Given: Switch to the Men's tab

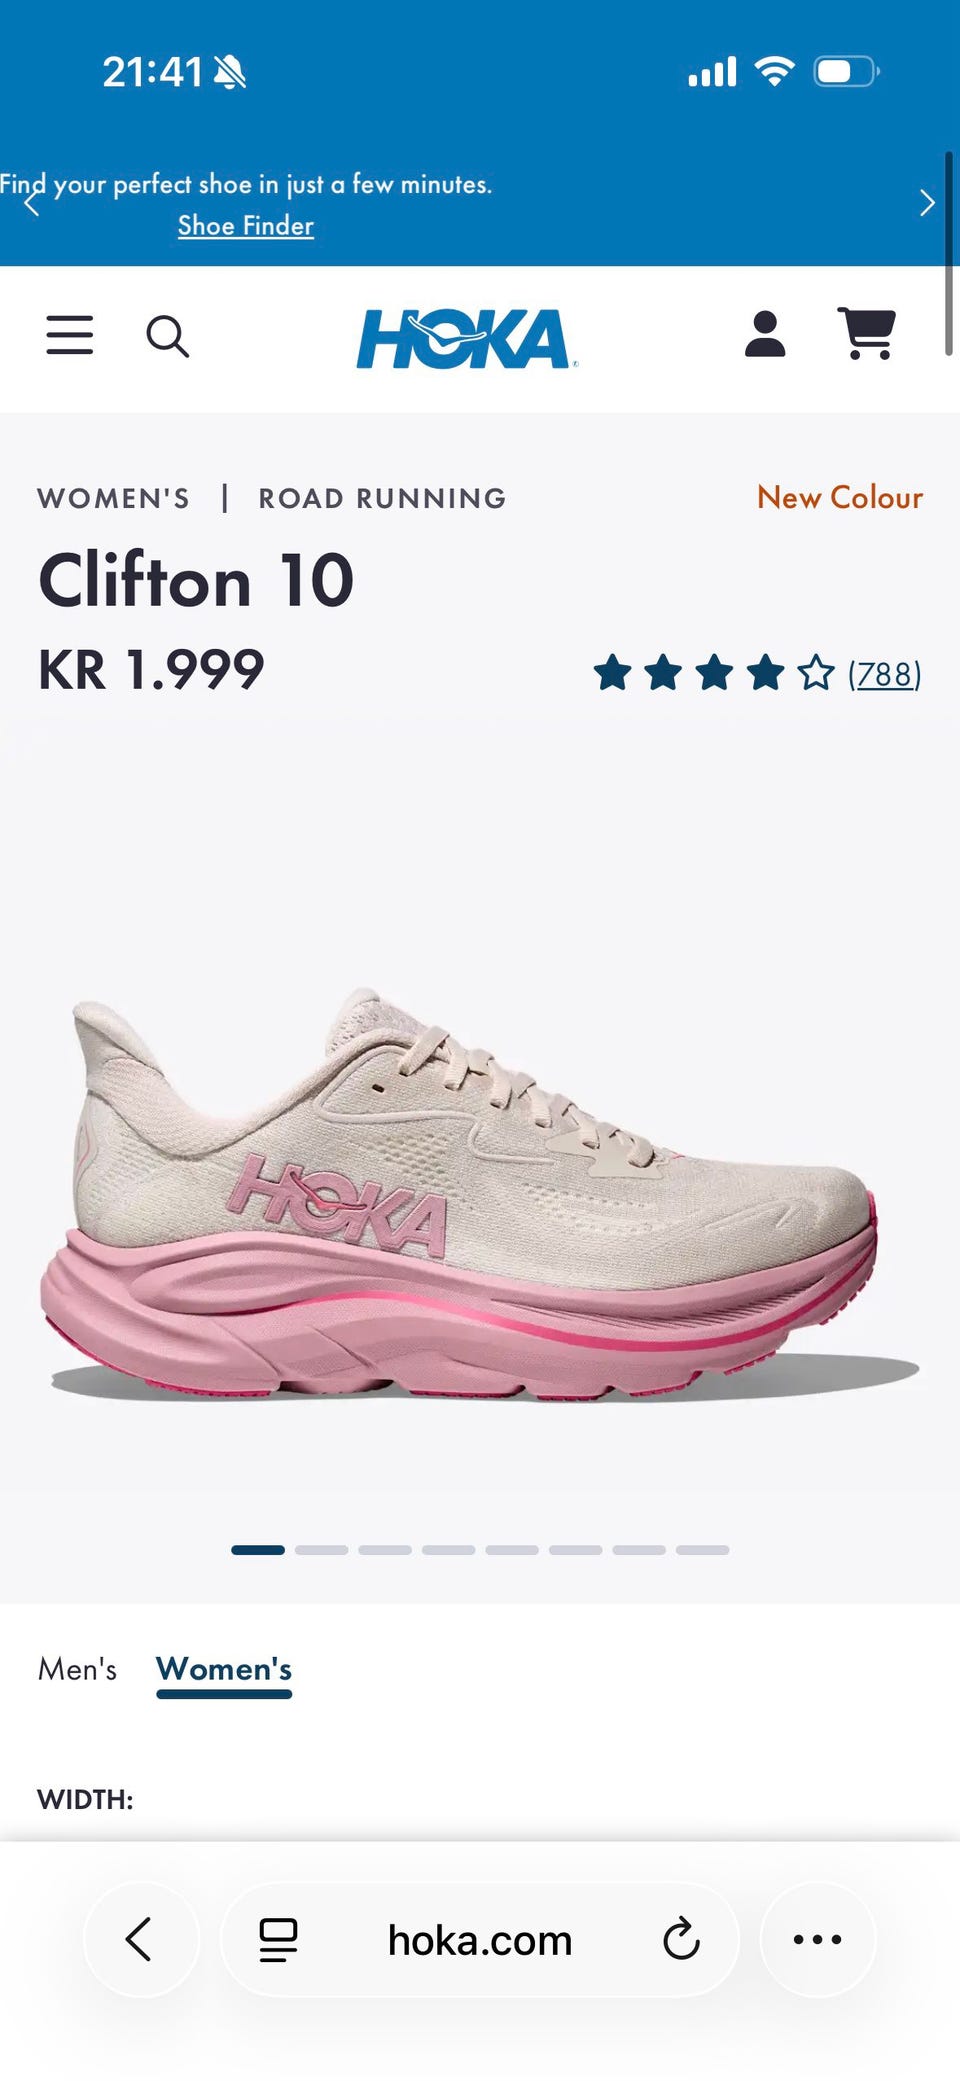Looking at the screenshot, I should pos(78,1669).
